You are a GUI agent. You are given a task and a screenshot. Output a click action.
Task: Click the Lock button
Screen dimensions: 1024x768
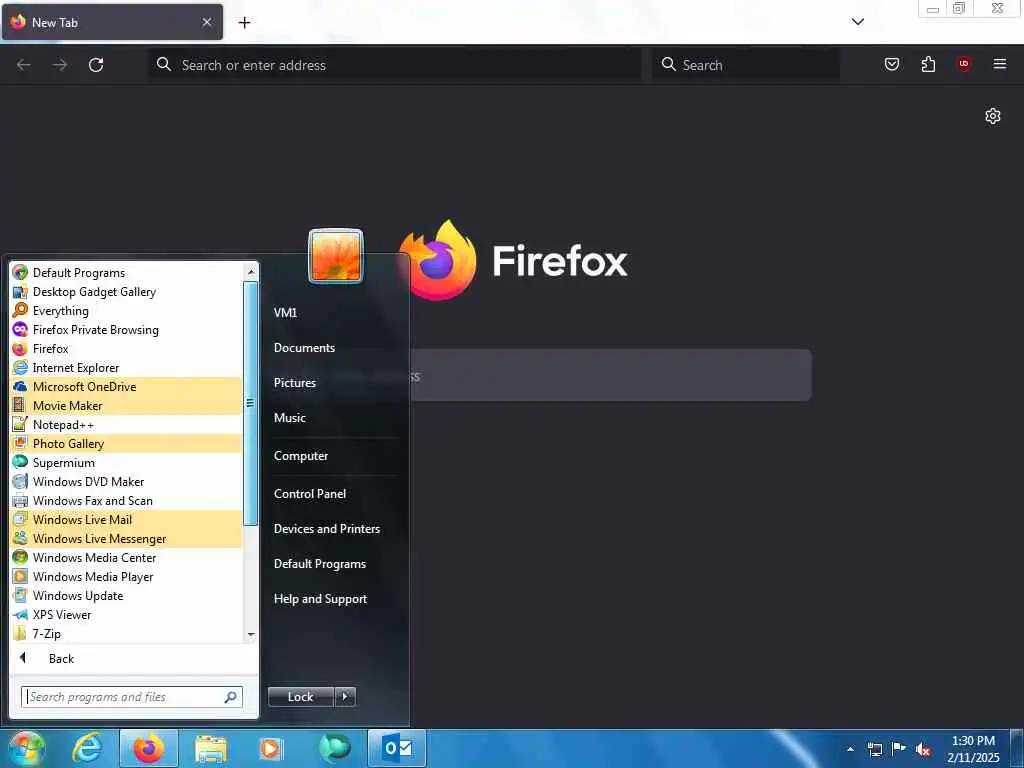click(x=300, y=696)
